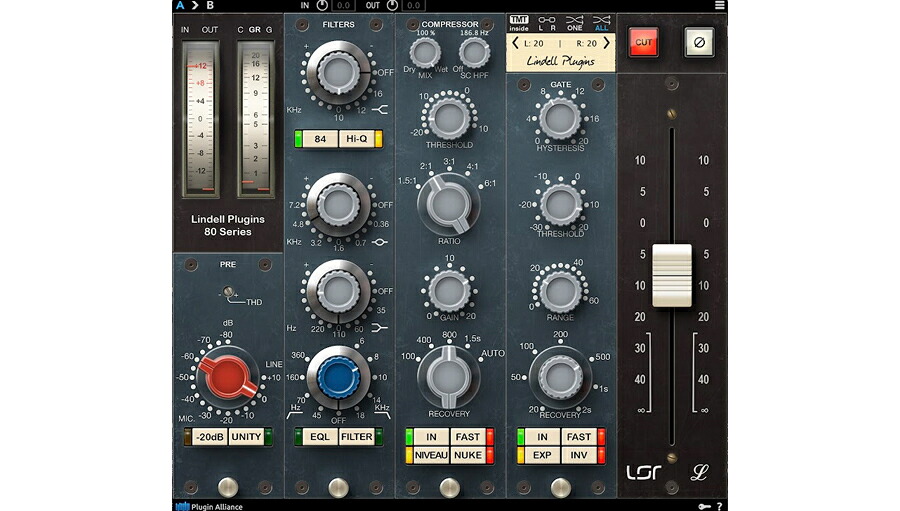
Task: Click the white output fader handle
Action: (x=672, y=275)
